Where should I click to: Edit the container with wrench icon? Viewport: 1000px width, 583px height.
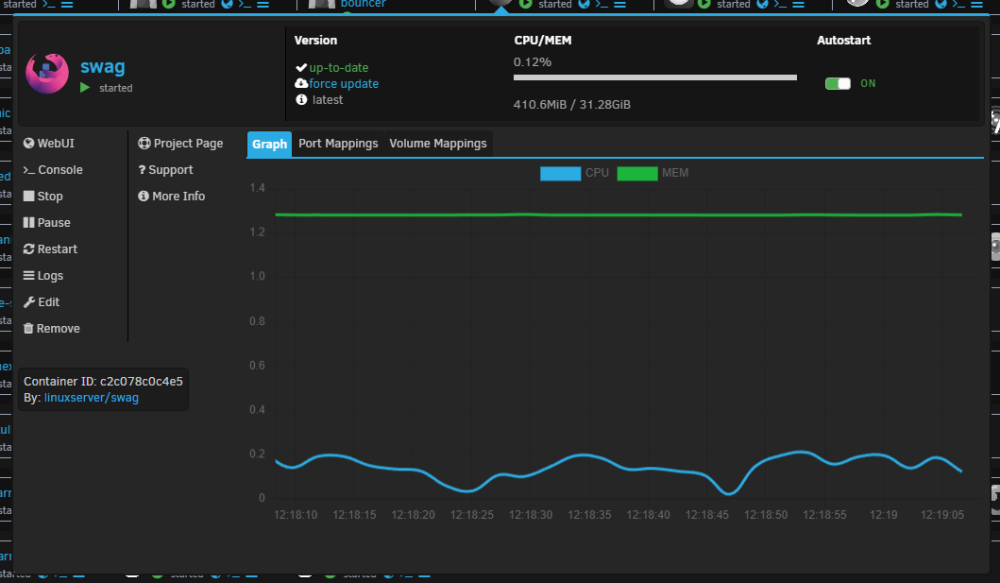pos(29,302)
